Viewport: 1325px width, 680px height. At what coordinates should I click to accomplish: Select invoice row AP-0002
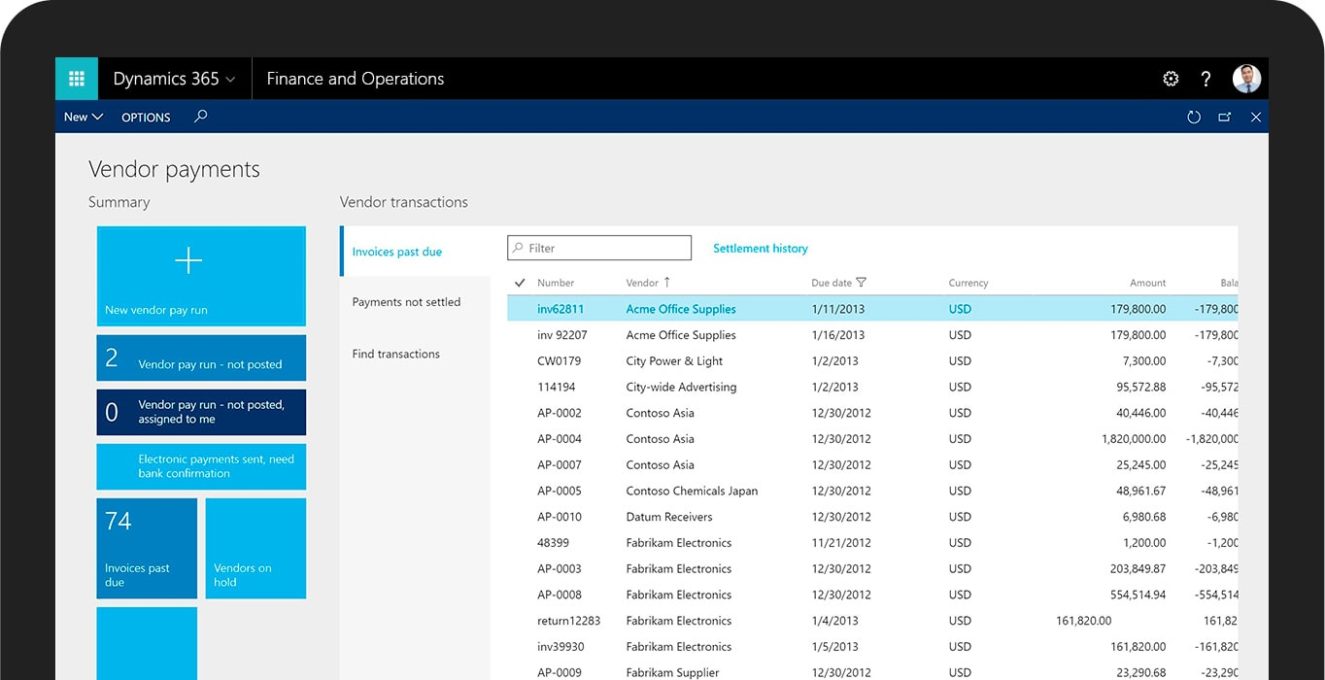click(872, 413)
